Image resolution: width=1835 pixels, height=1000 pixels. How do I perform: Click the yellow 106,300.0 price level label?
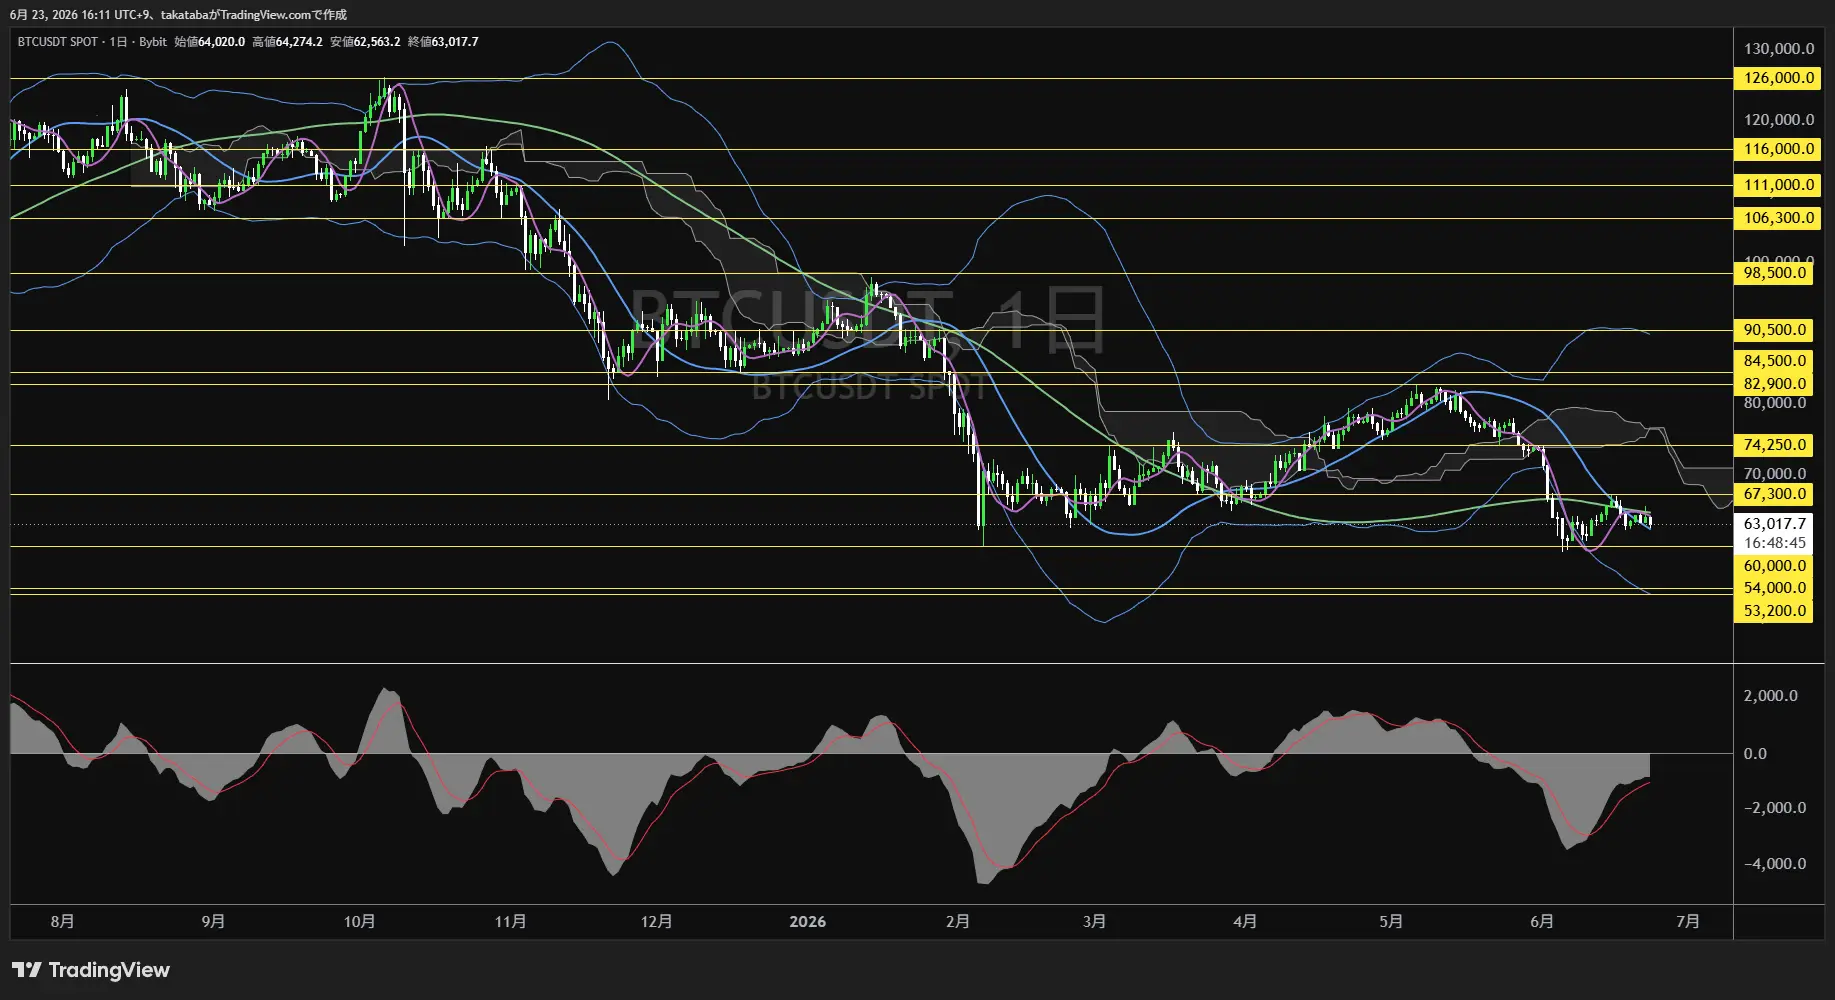[x=1778, y=218]
